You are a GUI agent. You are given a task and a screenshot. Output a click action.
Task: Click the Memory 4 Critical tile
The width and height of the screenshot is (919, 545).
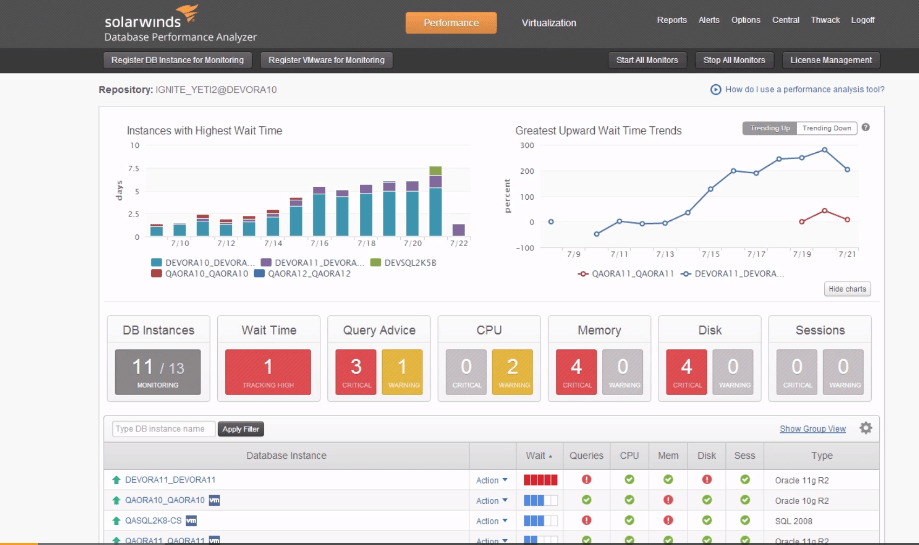point(576,372)
